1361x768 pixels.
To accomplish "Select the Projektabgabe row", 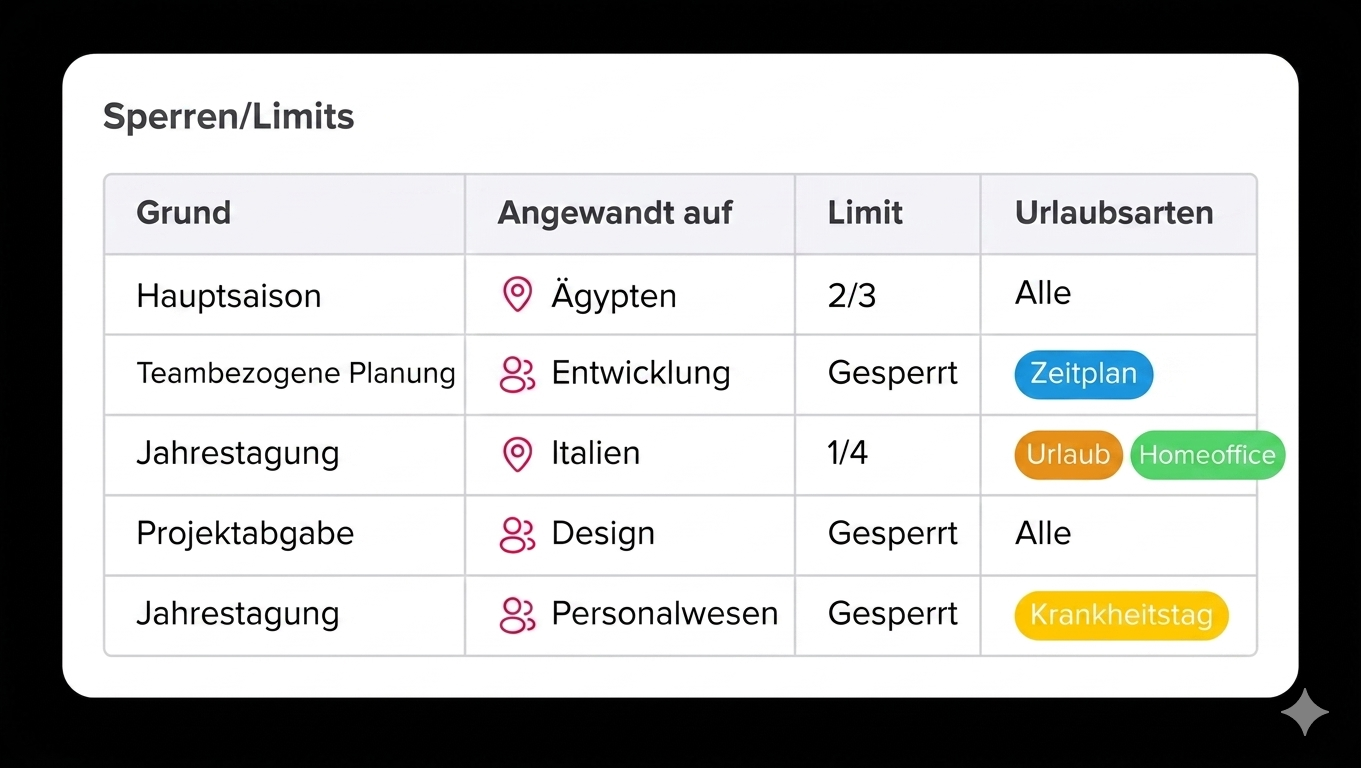I will [245, 533].
